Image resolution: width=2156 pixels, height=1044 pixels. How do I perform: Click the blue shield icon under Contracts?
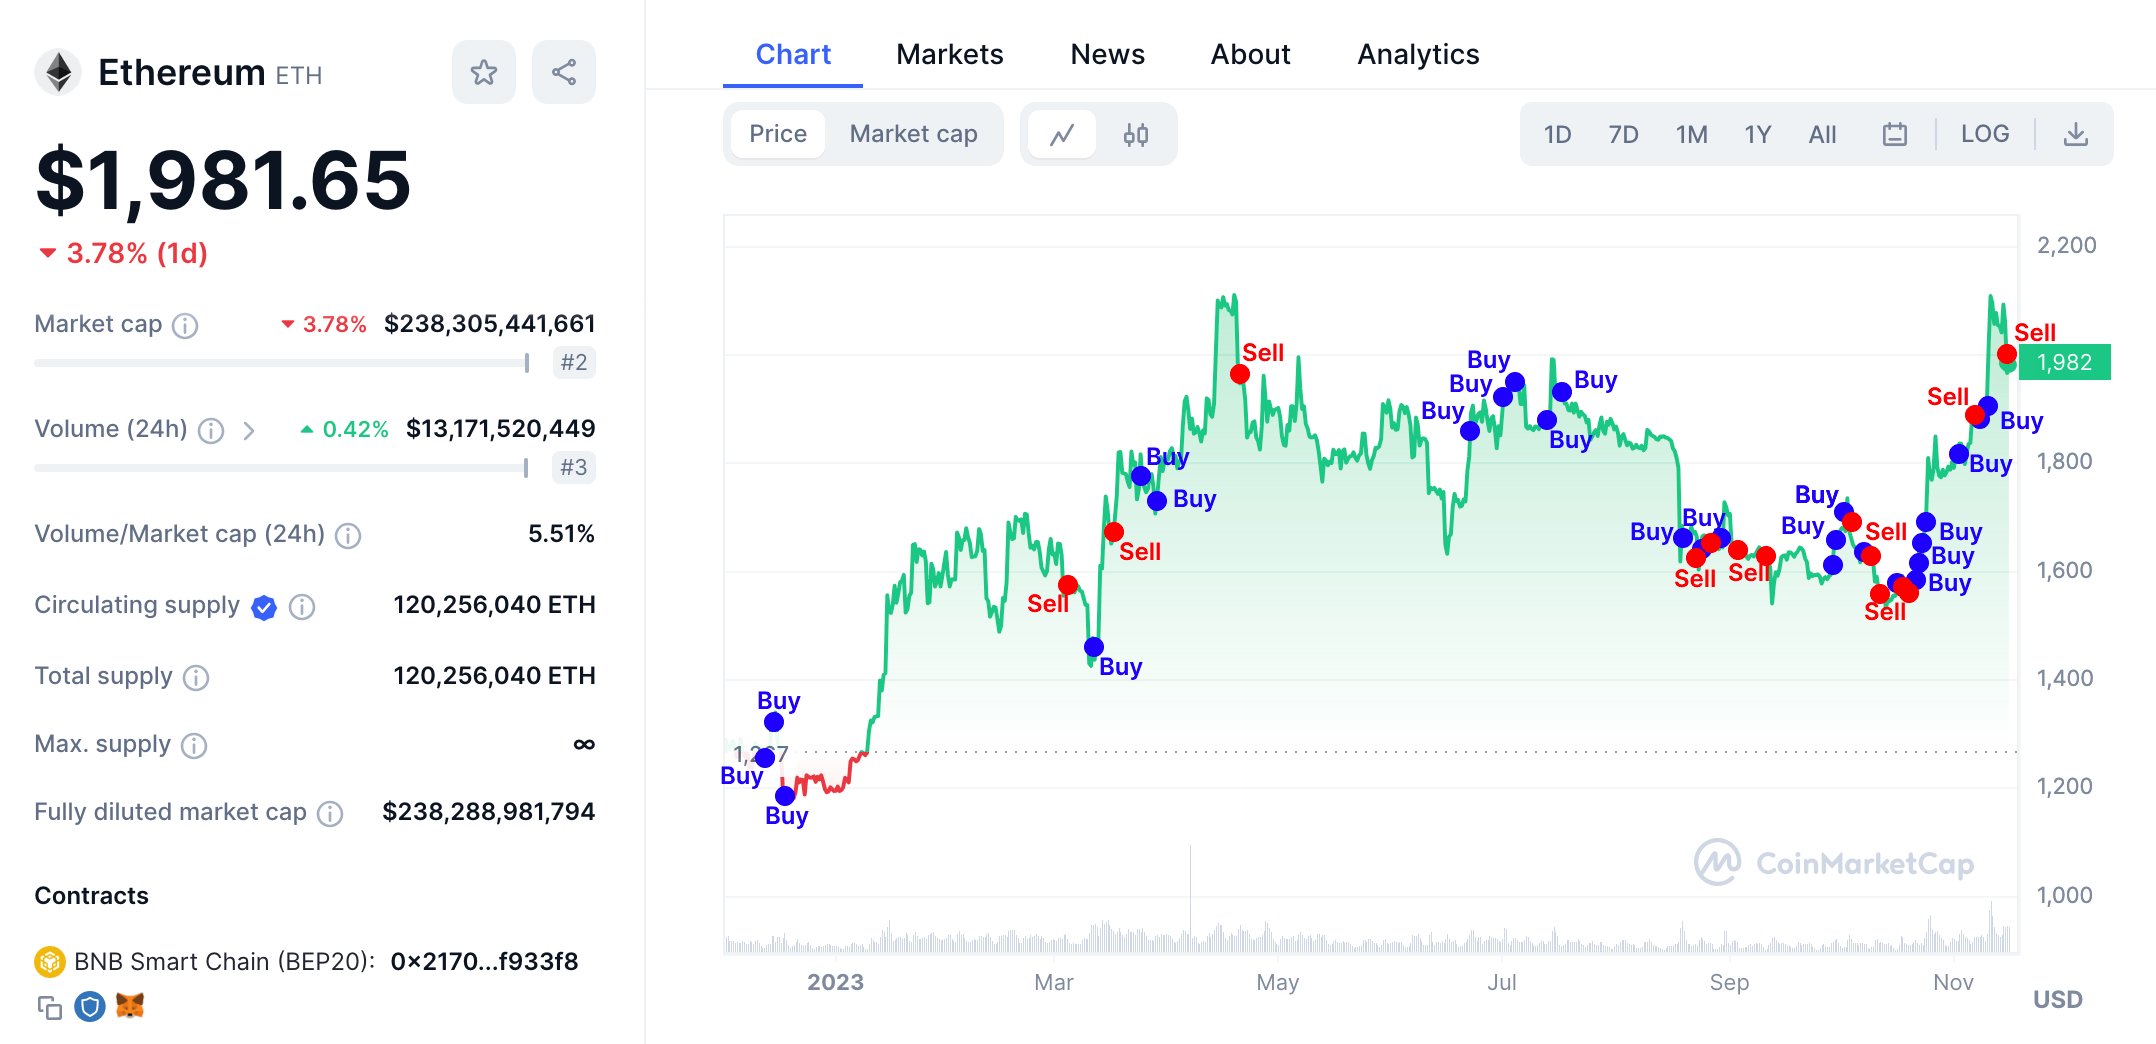tap(90, 1006)
